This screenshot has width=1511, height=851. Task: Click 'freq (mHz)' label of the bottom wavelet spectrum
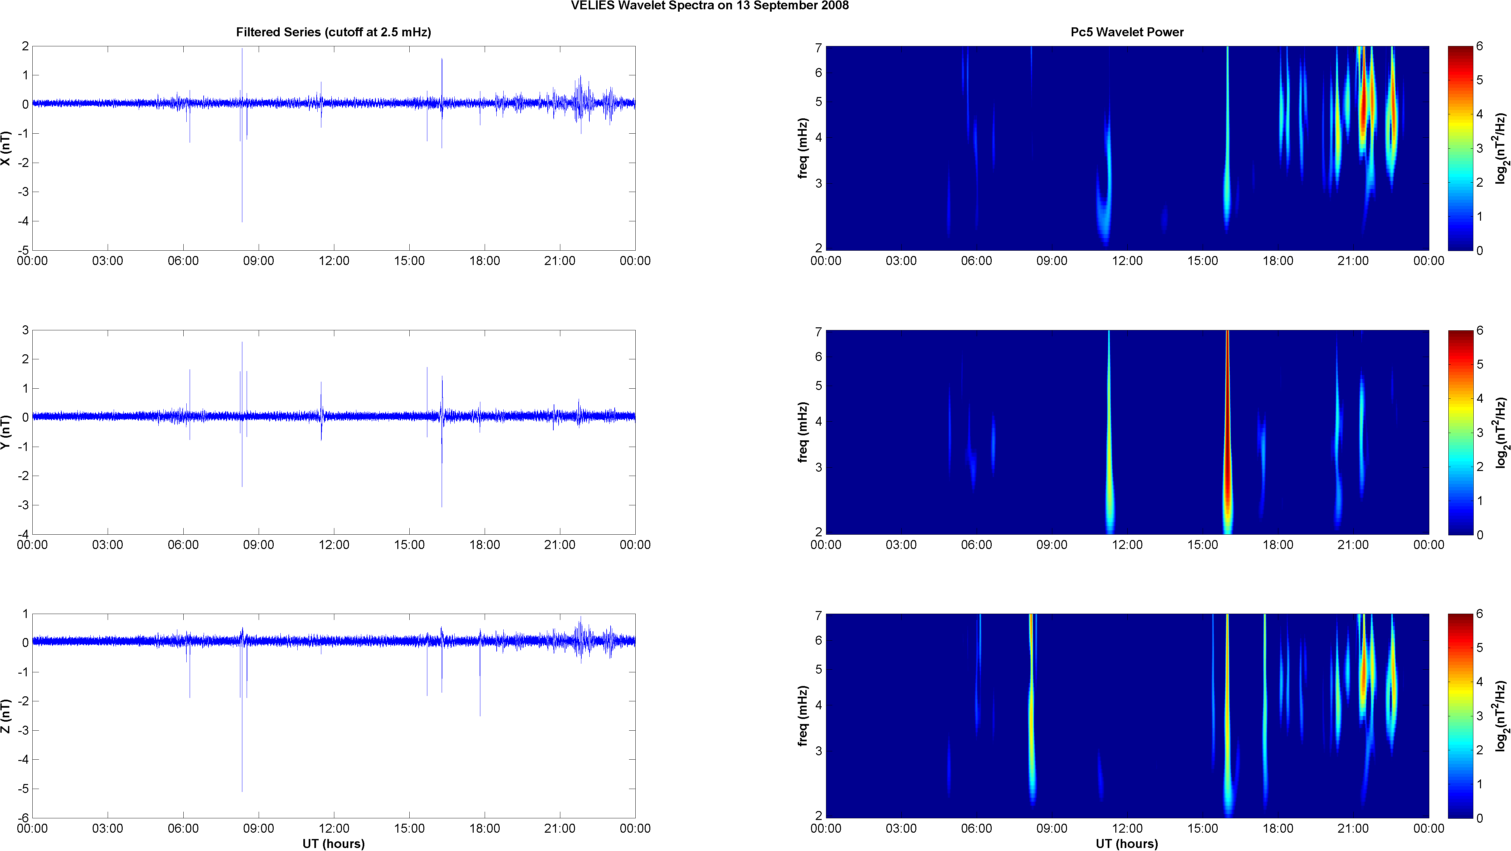[x=803, y=716]
